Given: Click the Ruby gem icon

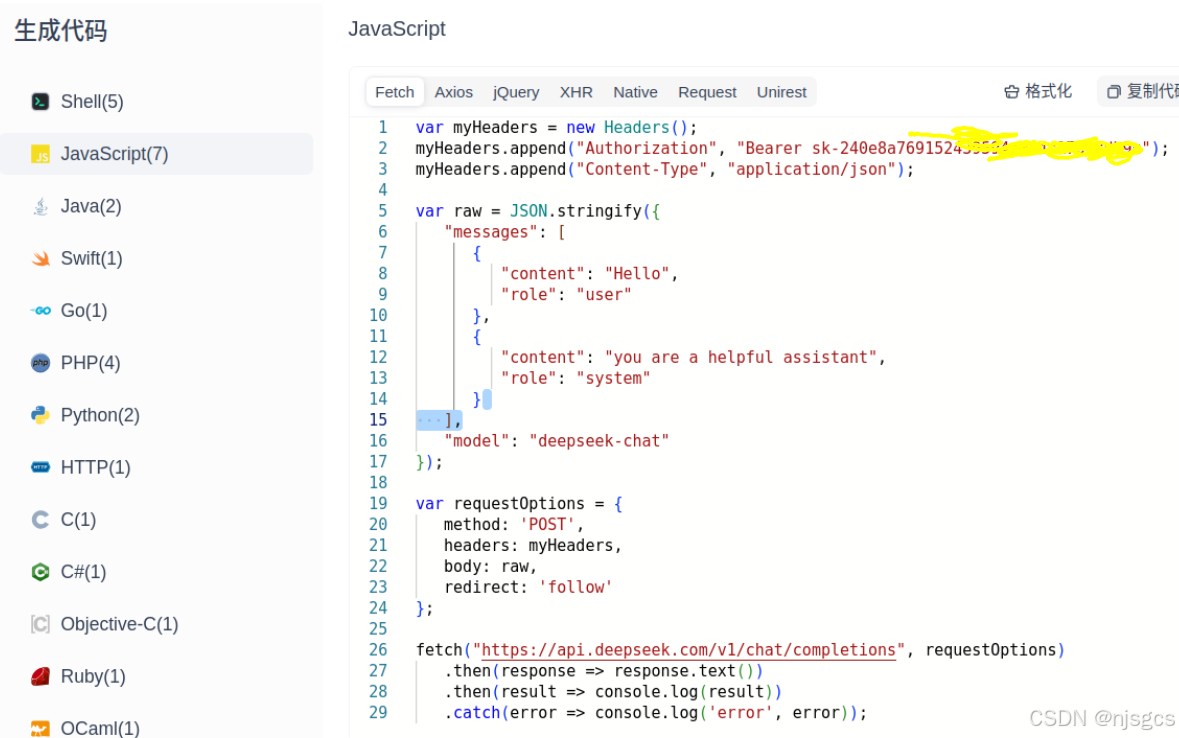Looking at the screenshot, I should pyautogui.click(x=41, y=676).
